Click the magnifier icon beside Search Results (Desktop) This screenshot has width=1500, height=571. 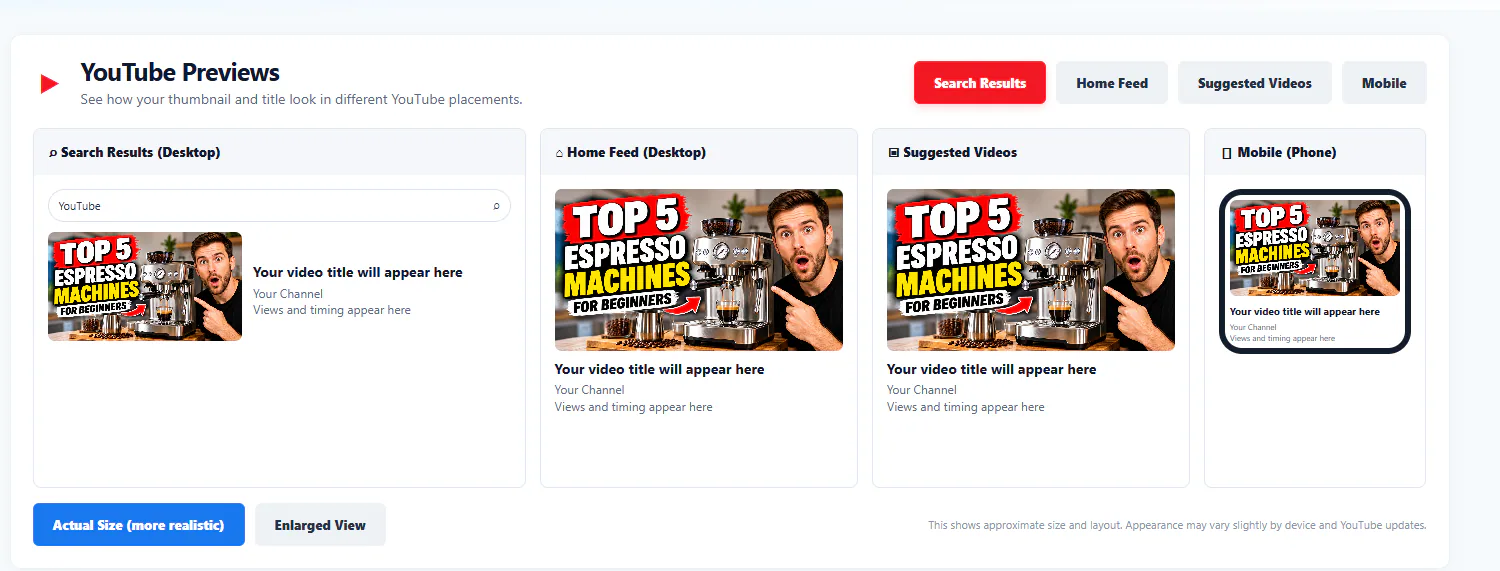pos(53,153)
